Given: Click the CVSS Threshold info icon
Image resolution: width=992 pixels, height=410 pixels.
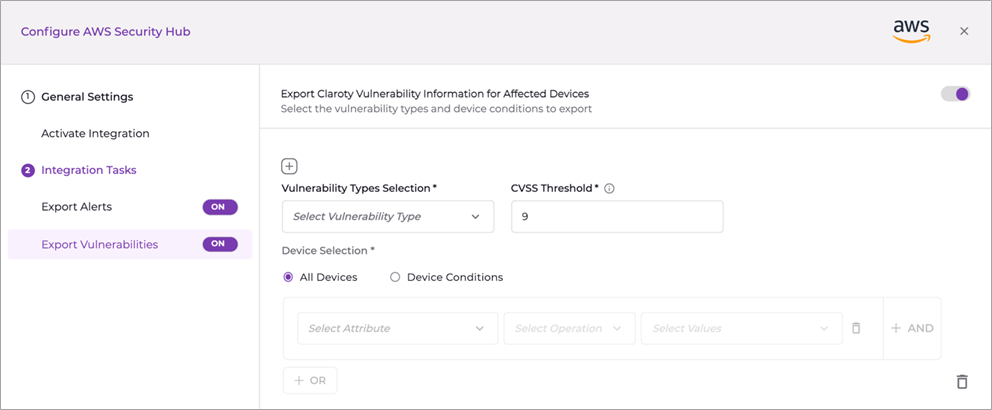Looking at the screenshot, I should (609, 189).
